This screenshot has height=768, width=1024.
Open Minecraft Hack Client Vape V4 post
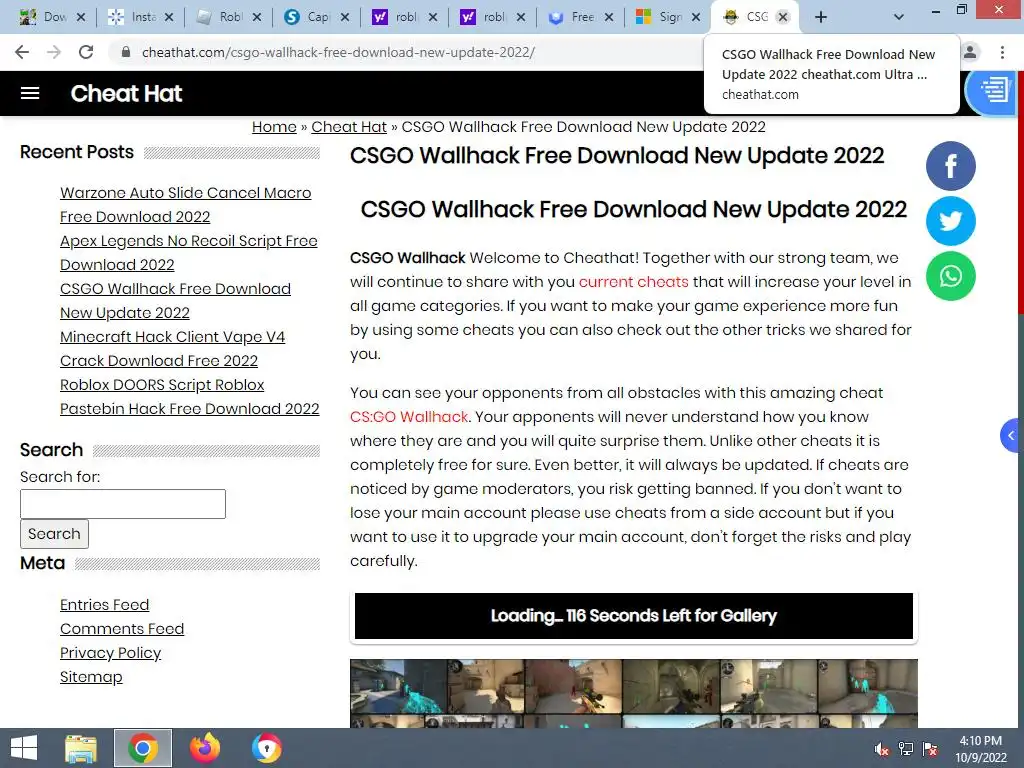pos(172,349)
